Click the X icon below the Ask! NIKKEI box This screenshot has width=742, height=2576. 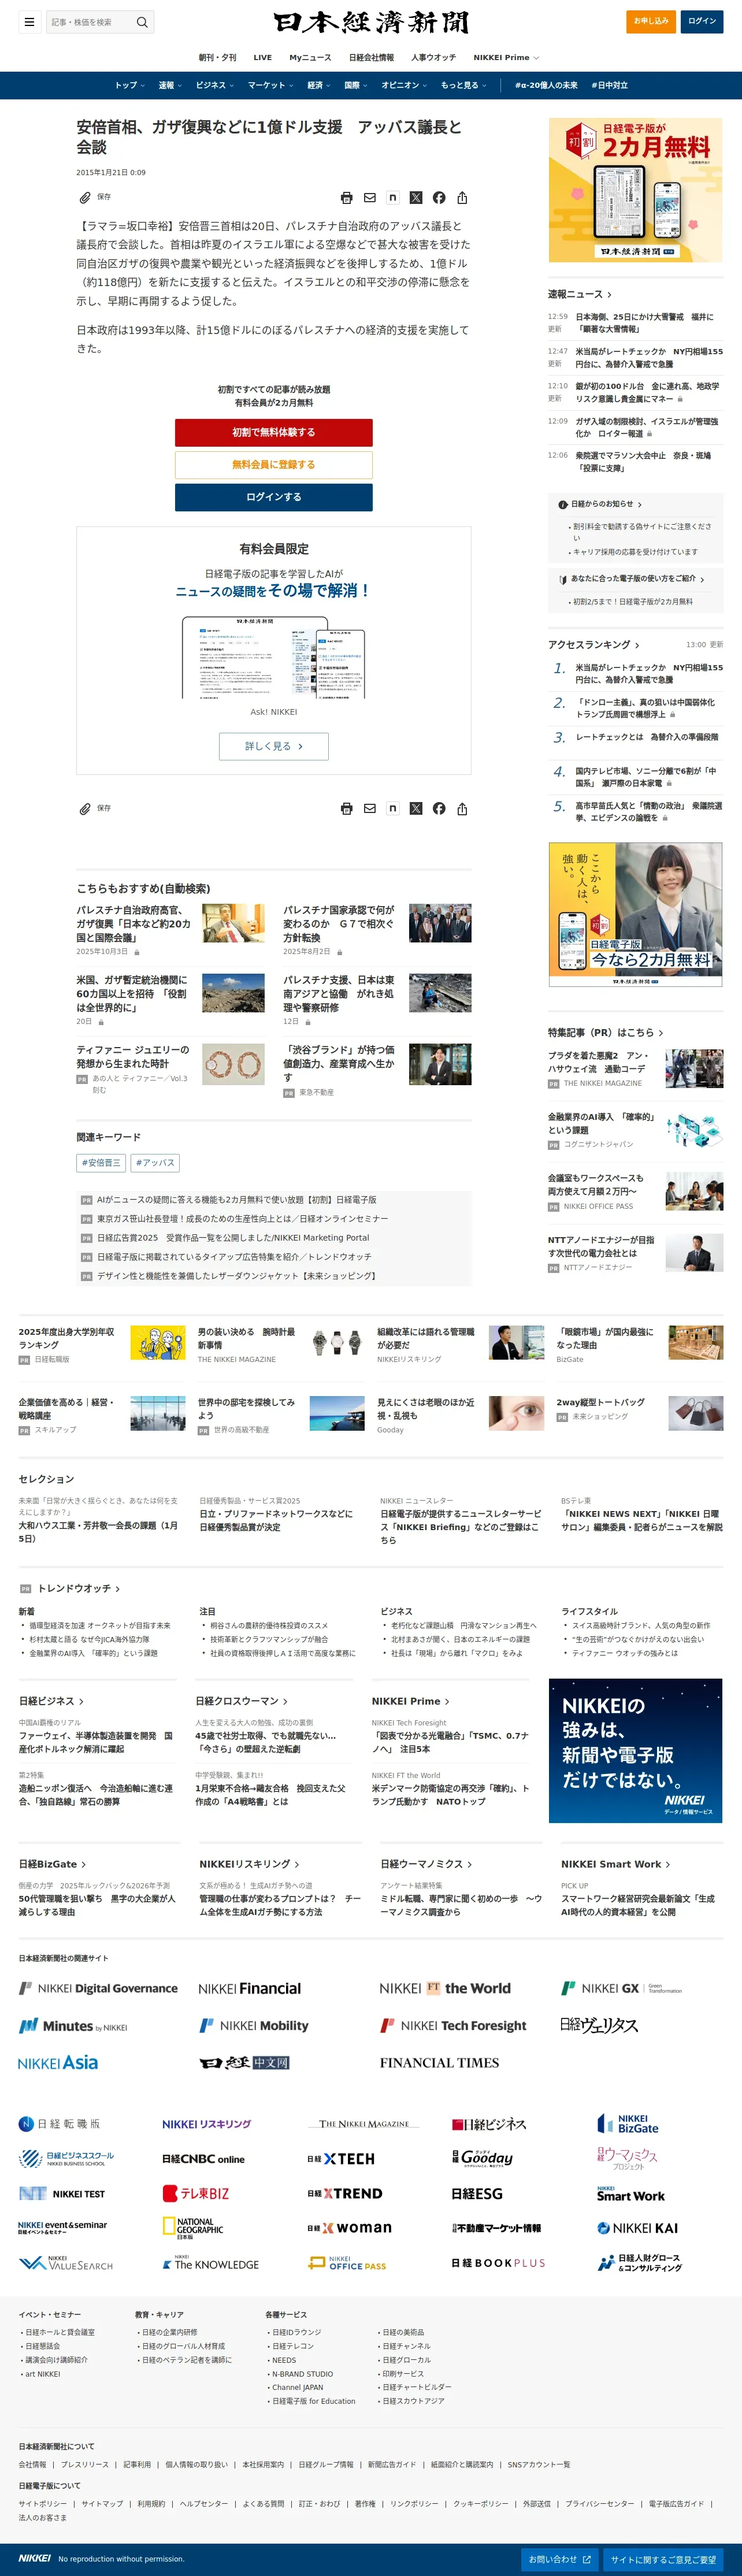(x=416, y=808)
